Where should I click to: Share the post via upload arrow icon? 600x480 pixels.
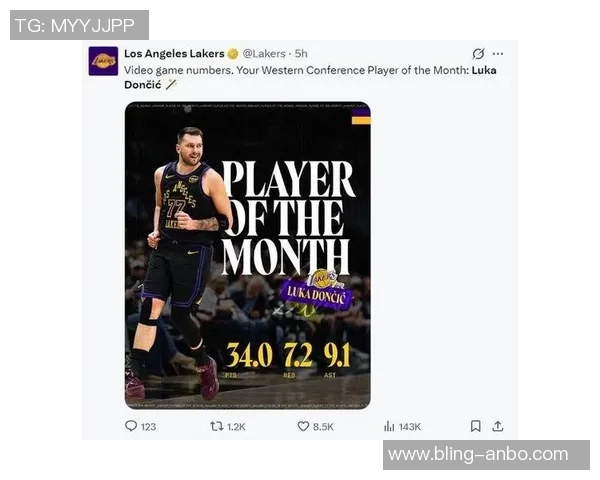[x=497, y=426]
